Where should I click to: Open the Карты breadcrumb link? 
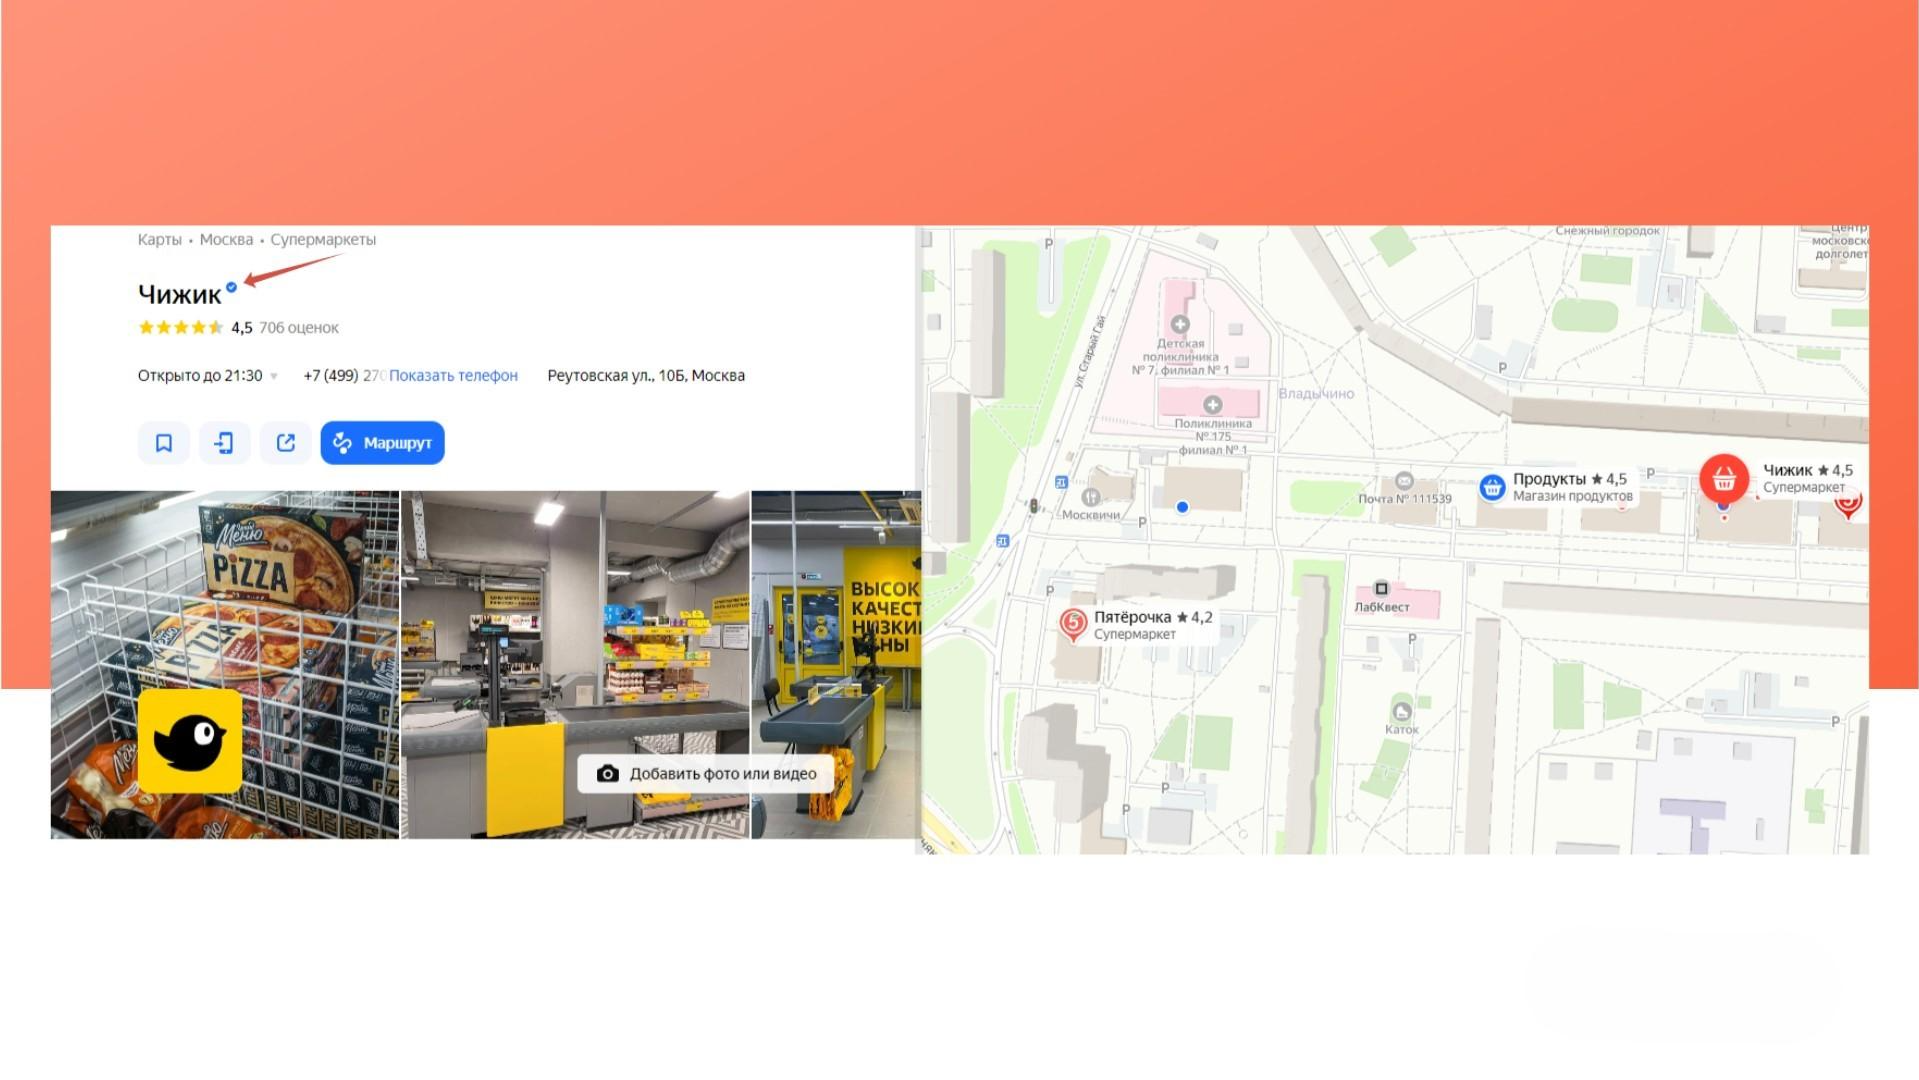(160, 240)
